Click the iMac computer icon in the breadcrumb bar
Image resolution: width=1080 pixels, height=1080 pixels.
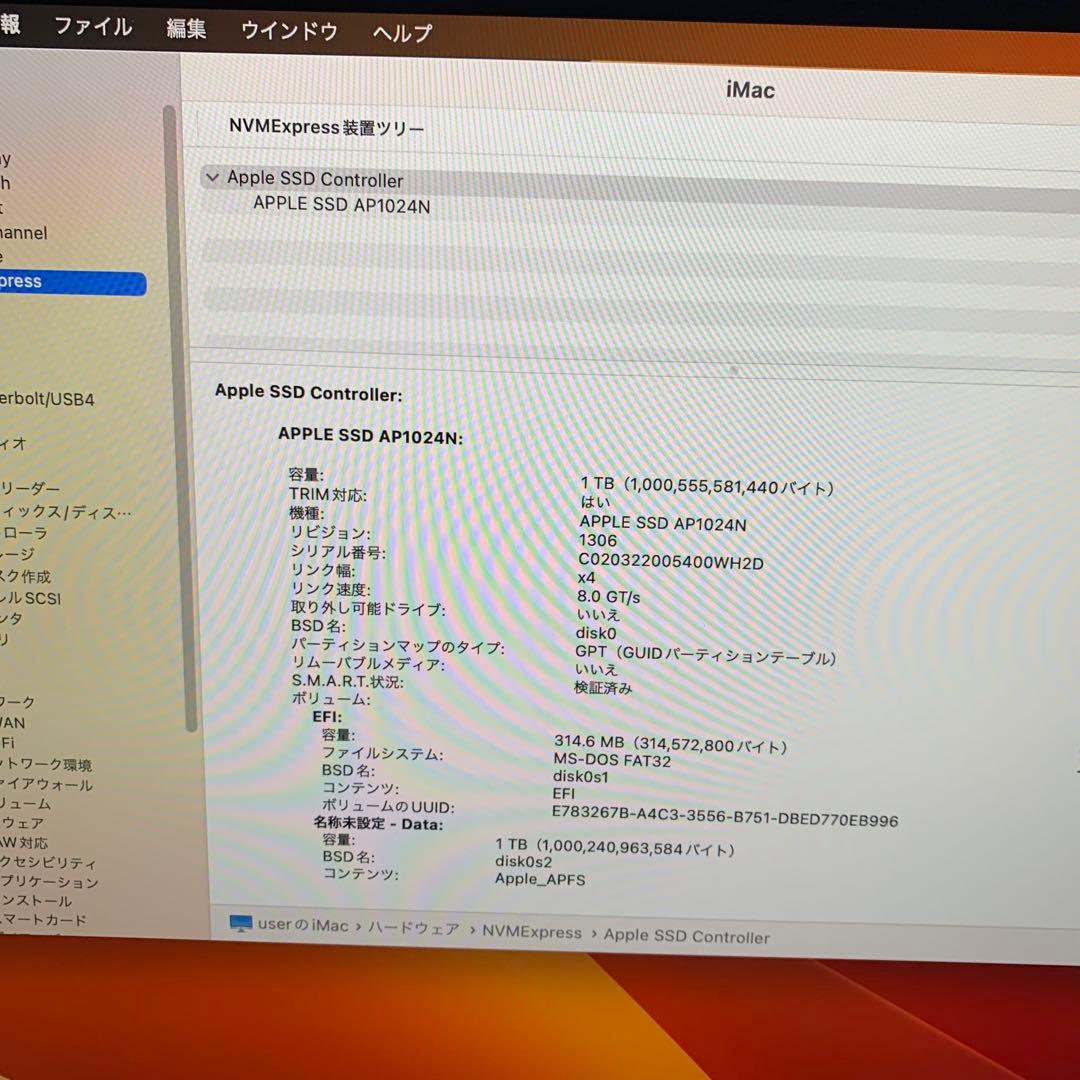click(x=240, y=925)
